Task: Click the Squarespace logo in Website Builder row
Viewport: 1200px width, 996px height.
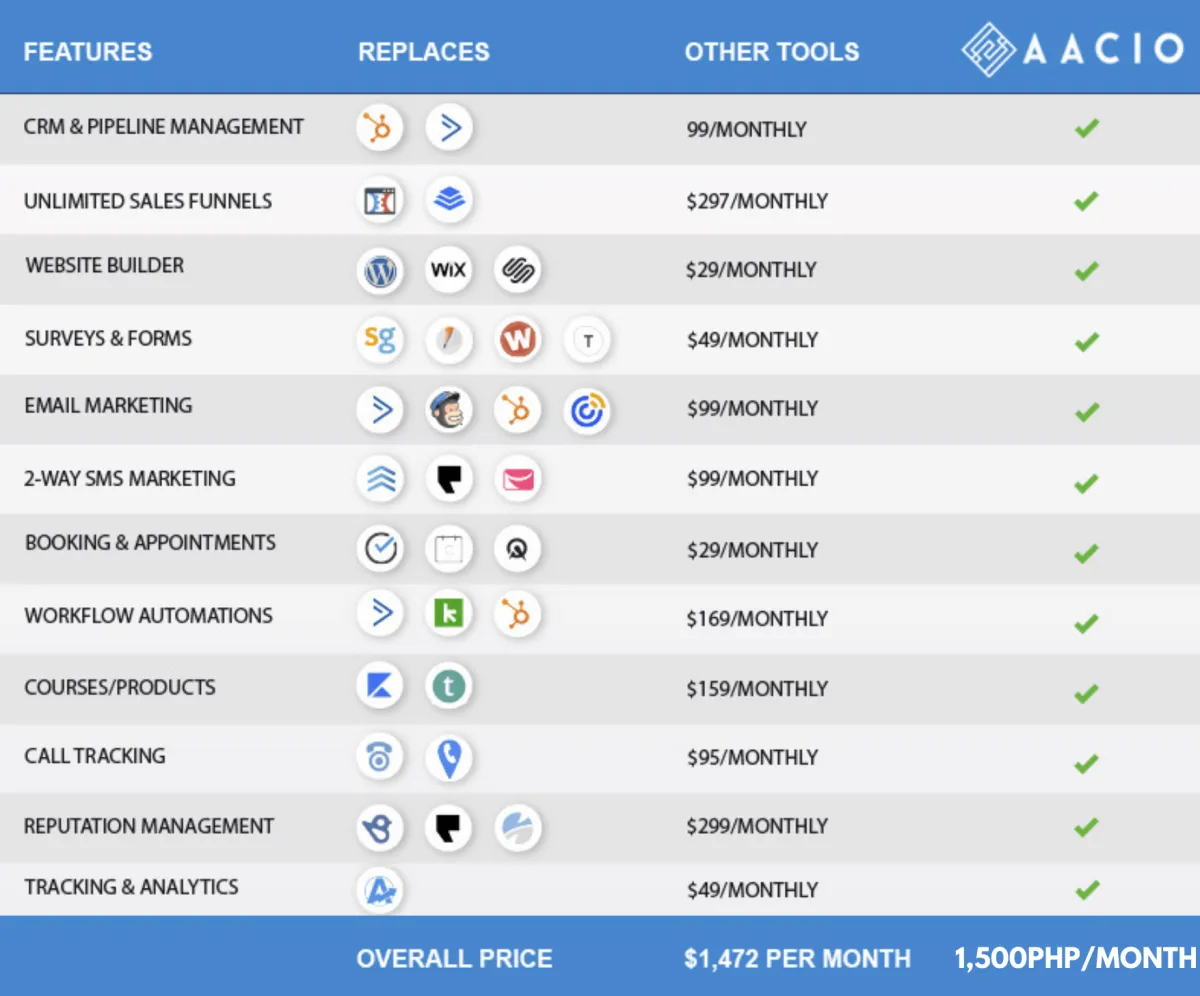Action: (518, 271)
